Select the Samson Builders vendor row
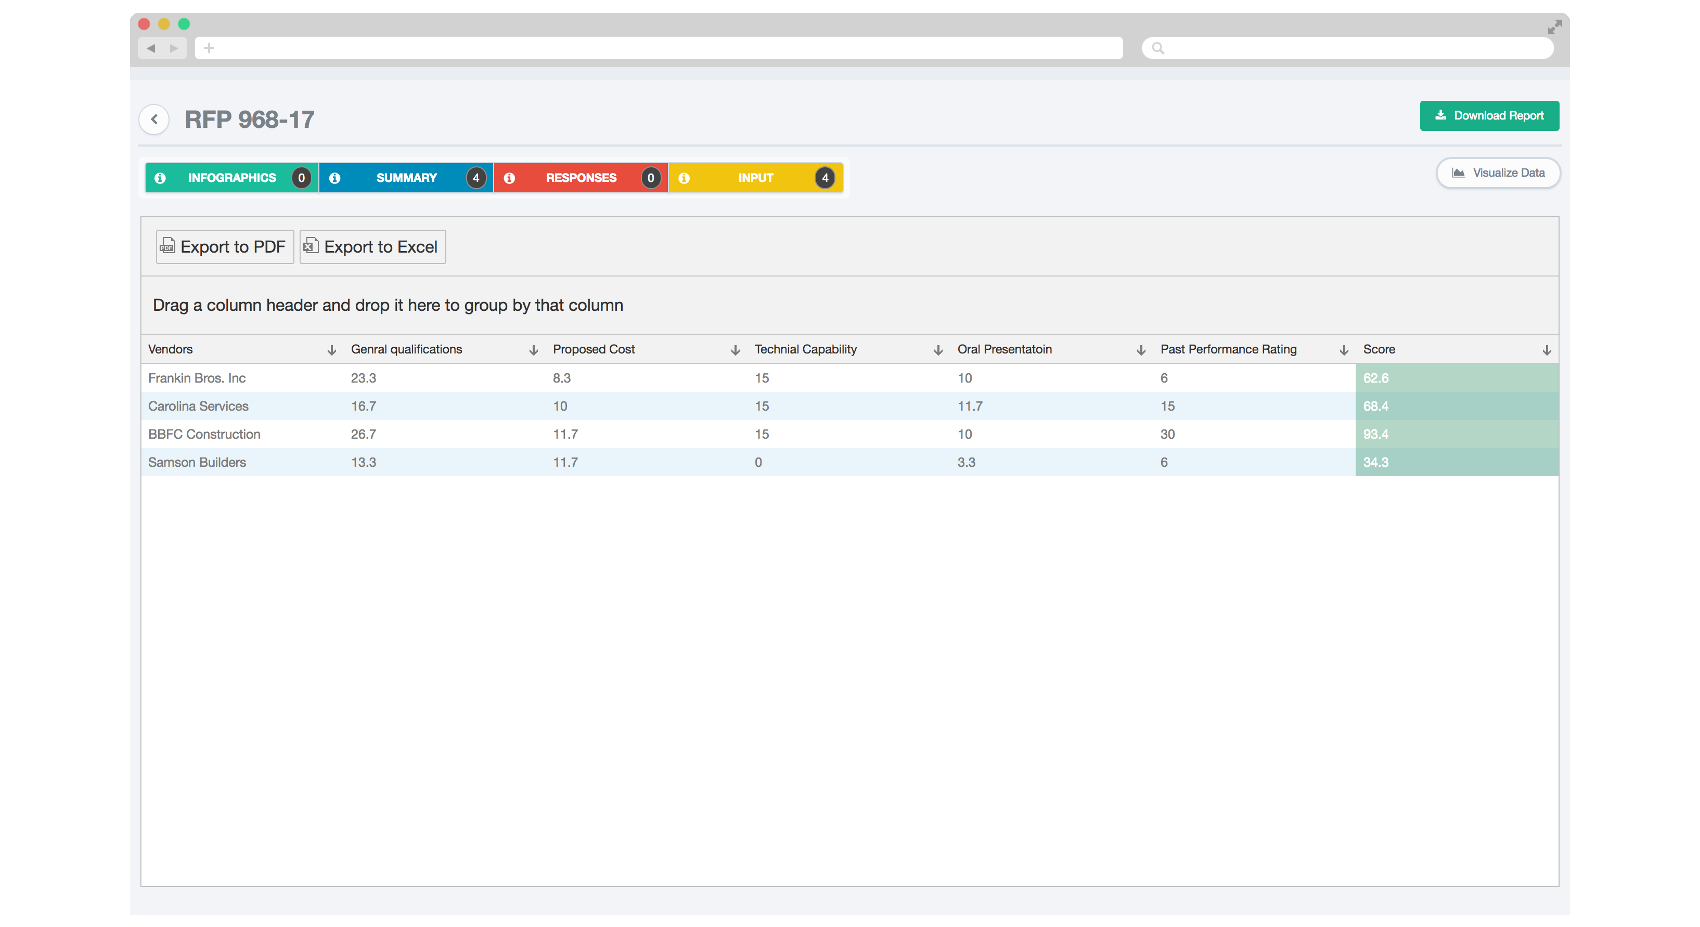 850,462
